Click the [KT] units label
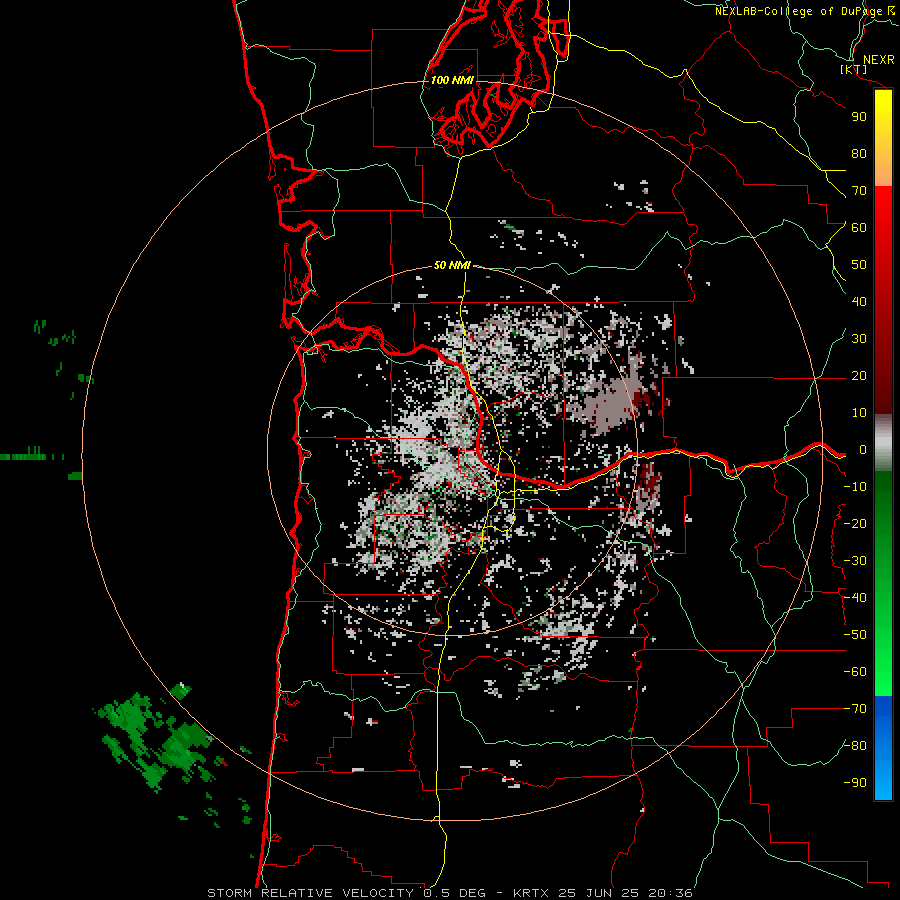This screenshot has height=900, width=900. pyautogui.click(x=854, y=69)
